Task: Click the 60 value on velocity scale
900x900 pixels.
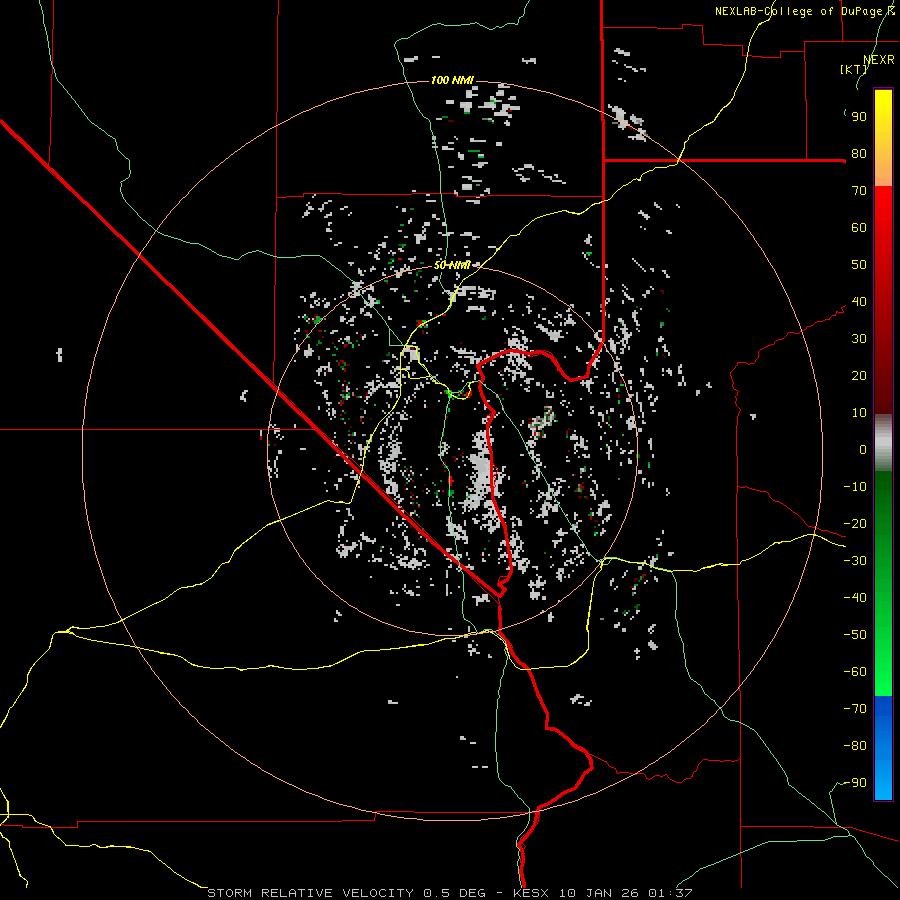Action: pos(859,228)
